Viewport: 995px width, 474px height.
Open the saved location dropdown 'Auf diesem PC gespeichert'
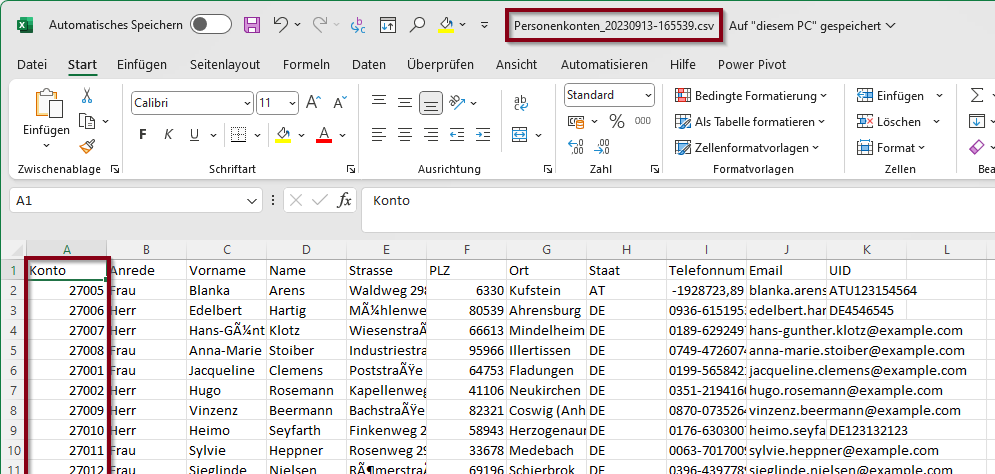[812, 25]
